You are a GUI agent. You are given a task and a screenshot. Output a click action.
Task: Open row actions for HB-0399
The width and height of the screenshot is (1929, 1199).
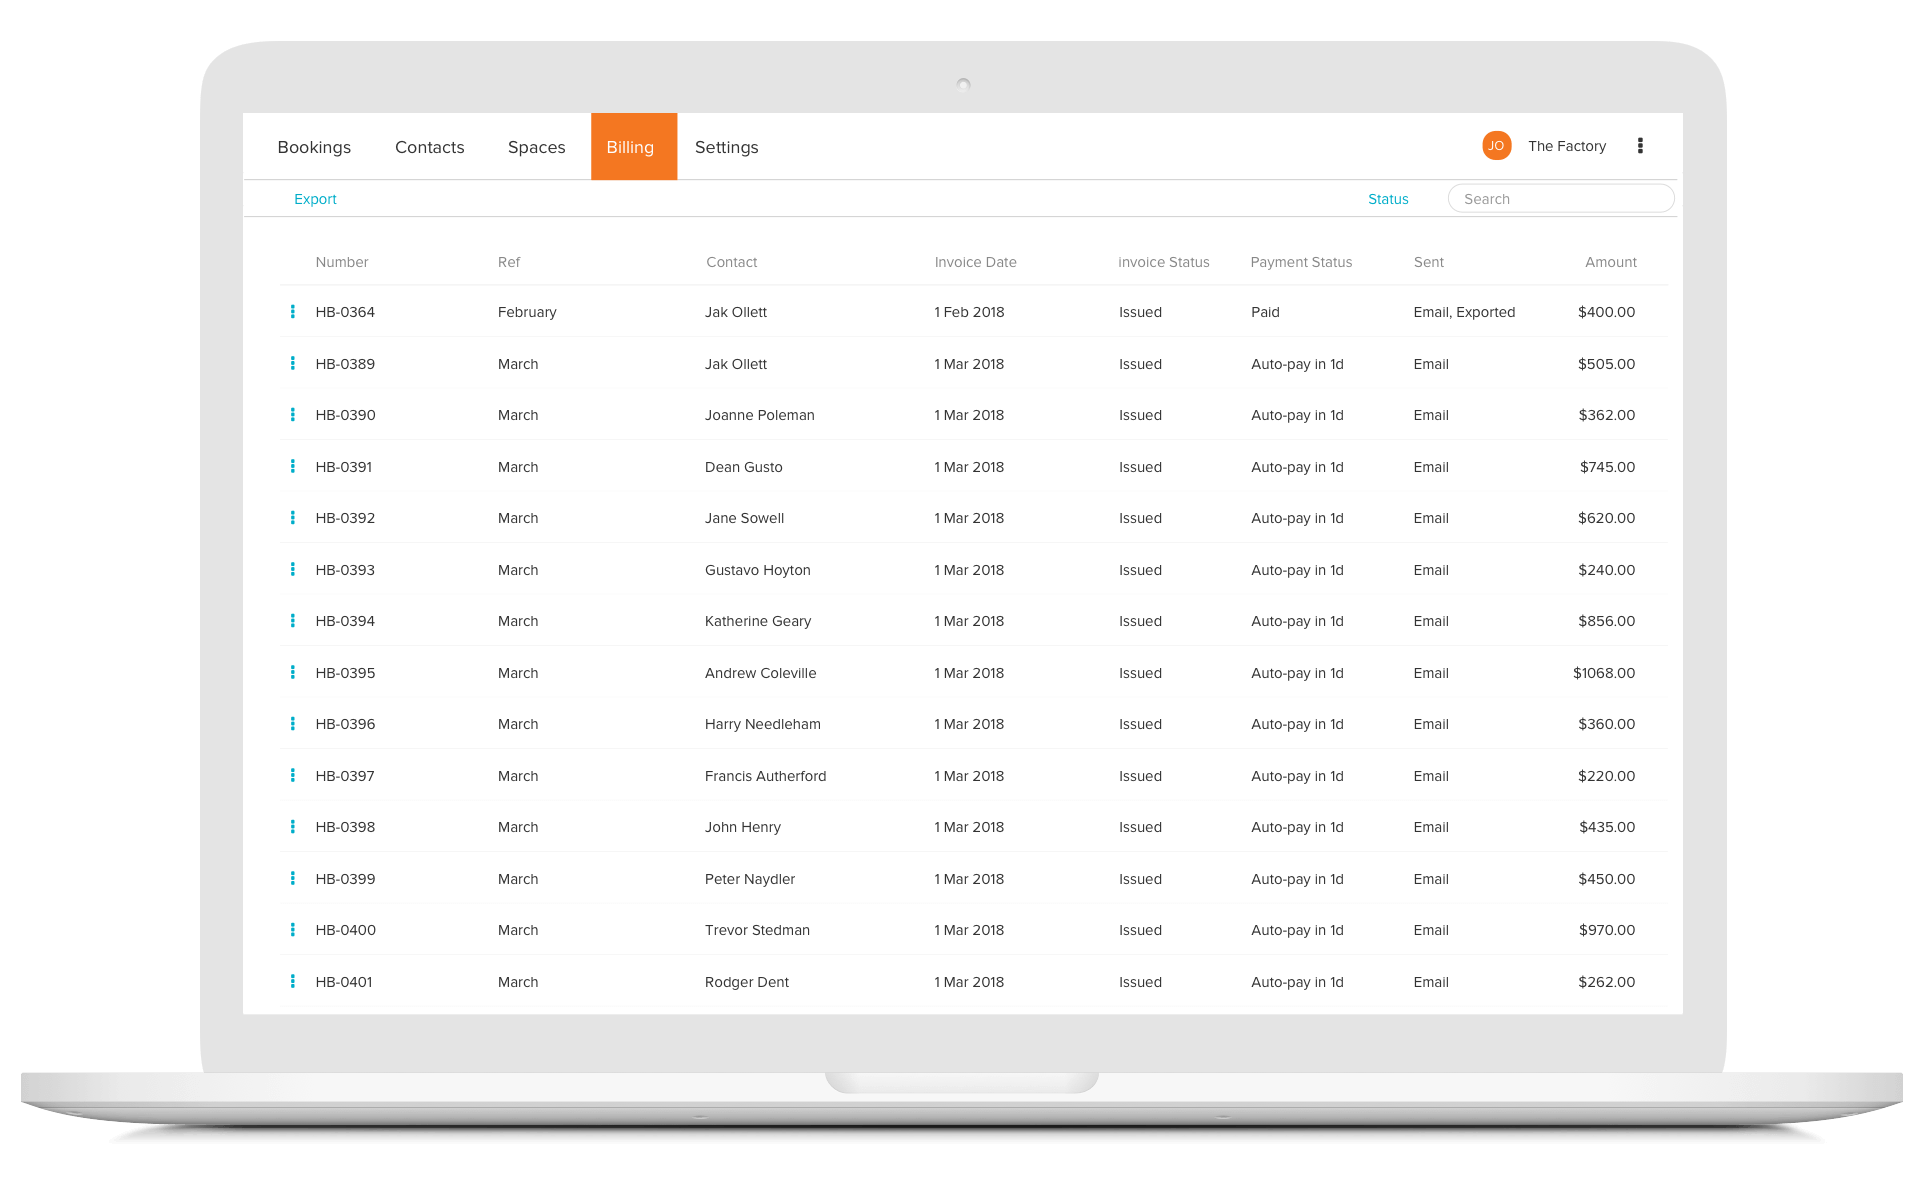pos(292,879)
